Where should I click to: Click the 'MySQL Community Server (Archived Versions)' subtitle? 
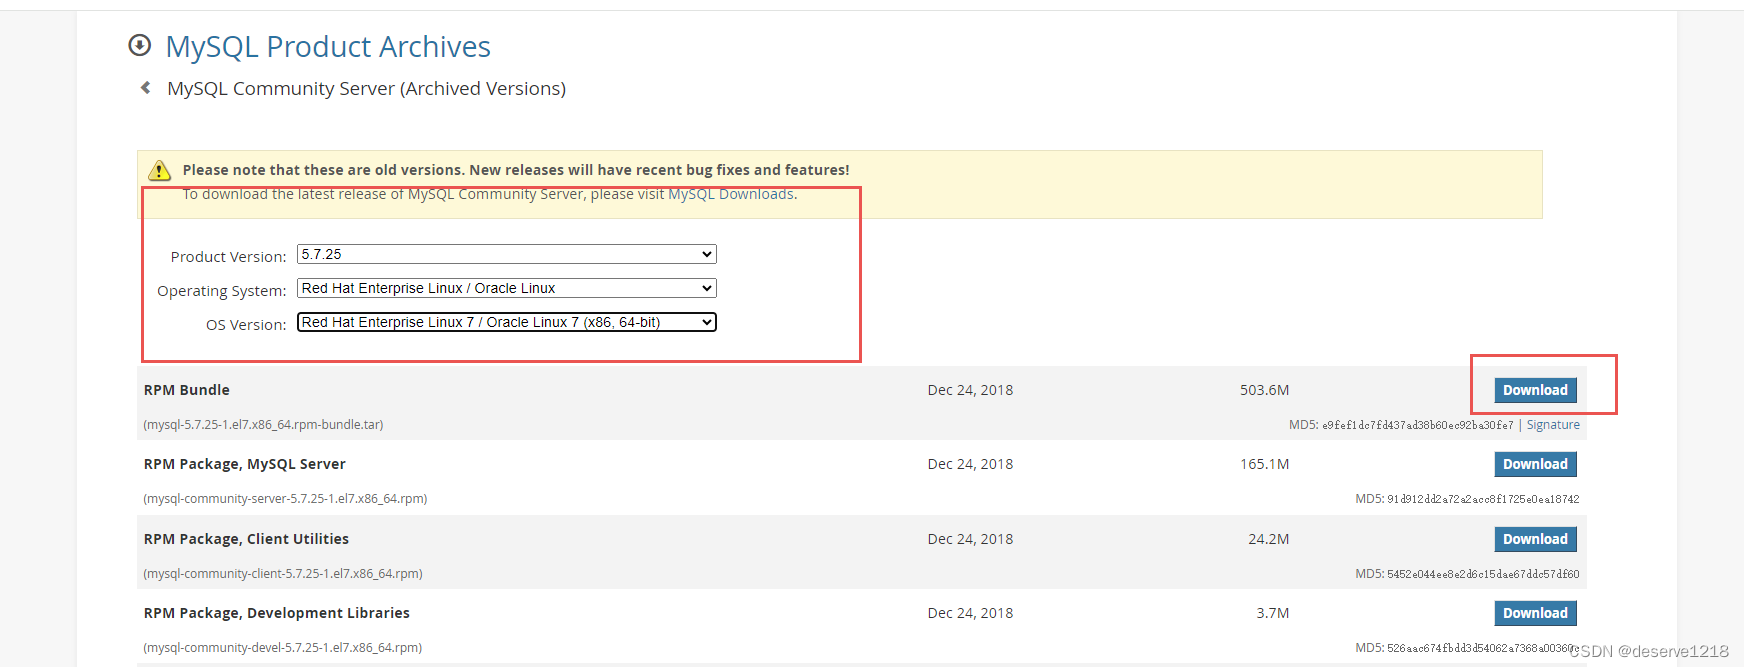[366, 88]
